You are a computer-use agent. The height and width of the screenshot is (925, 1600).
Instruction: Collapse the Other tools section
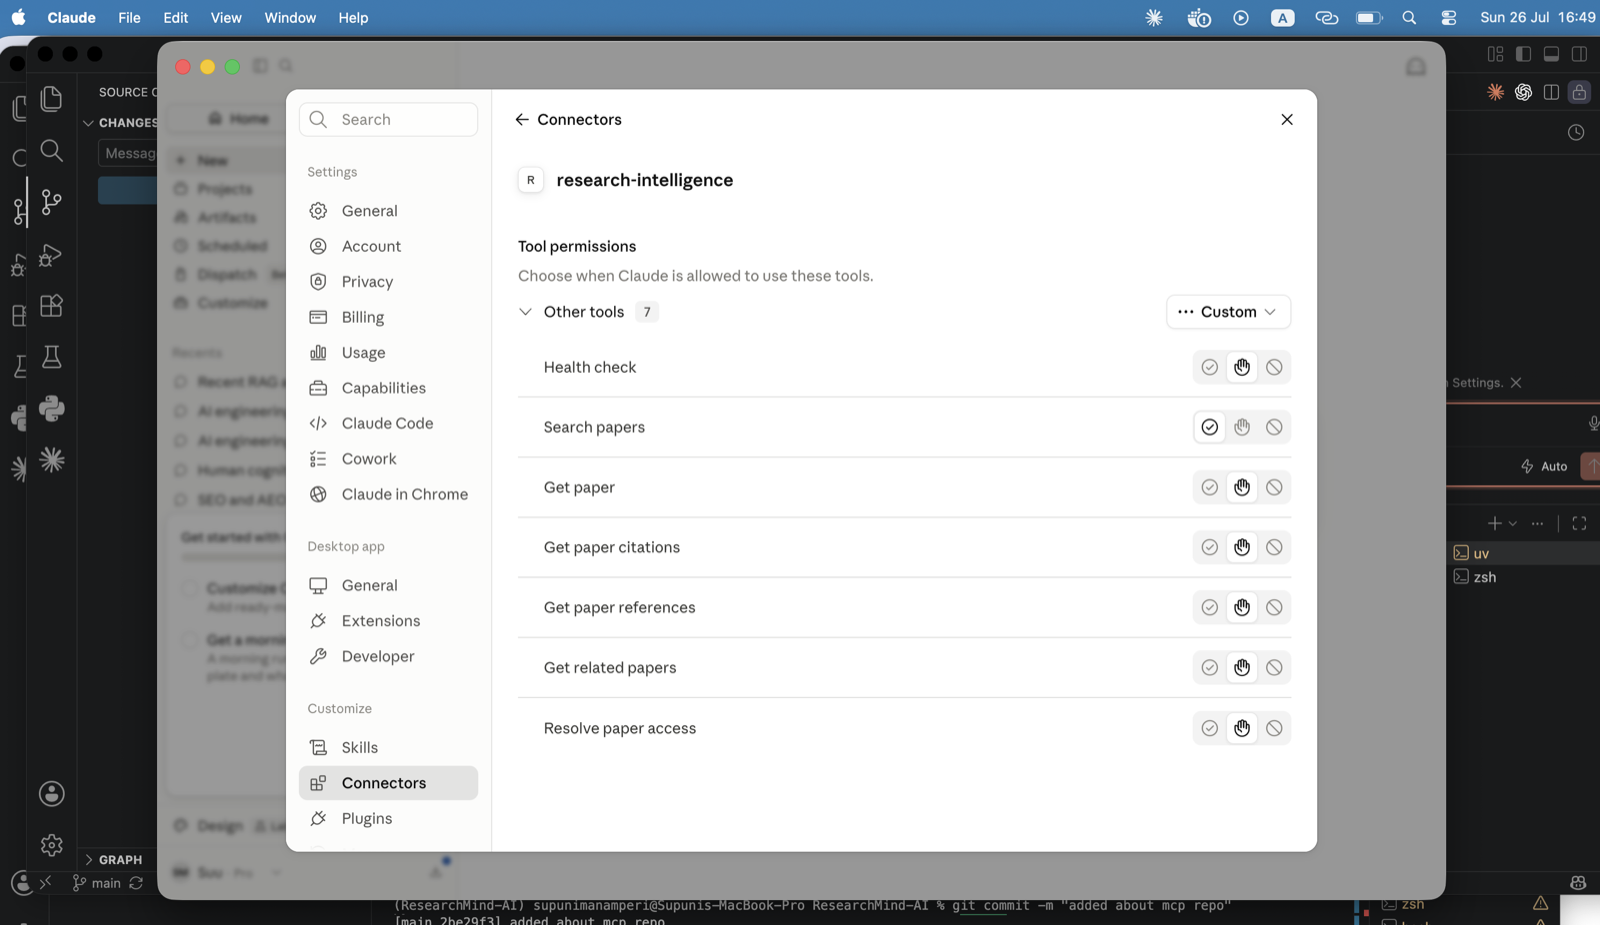coord(525,312)
